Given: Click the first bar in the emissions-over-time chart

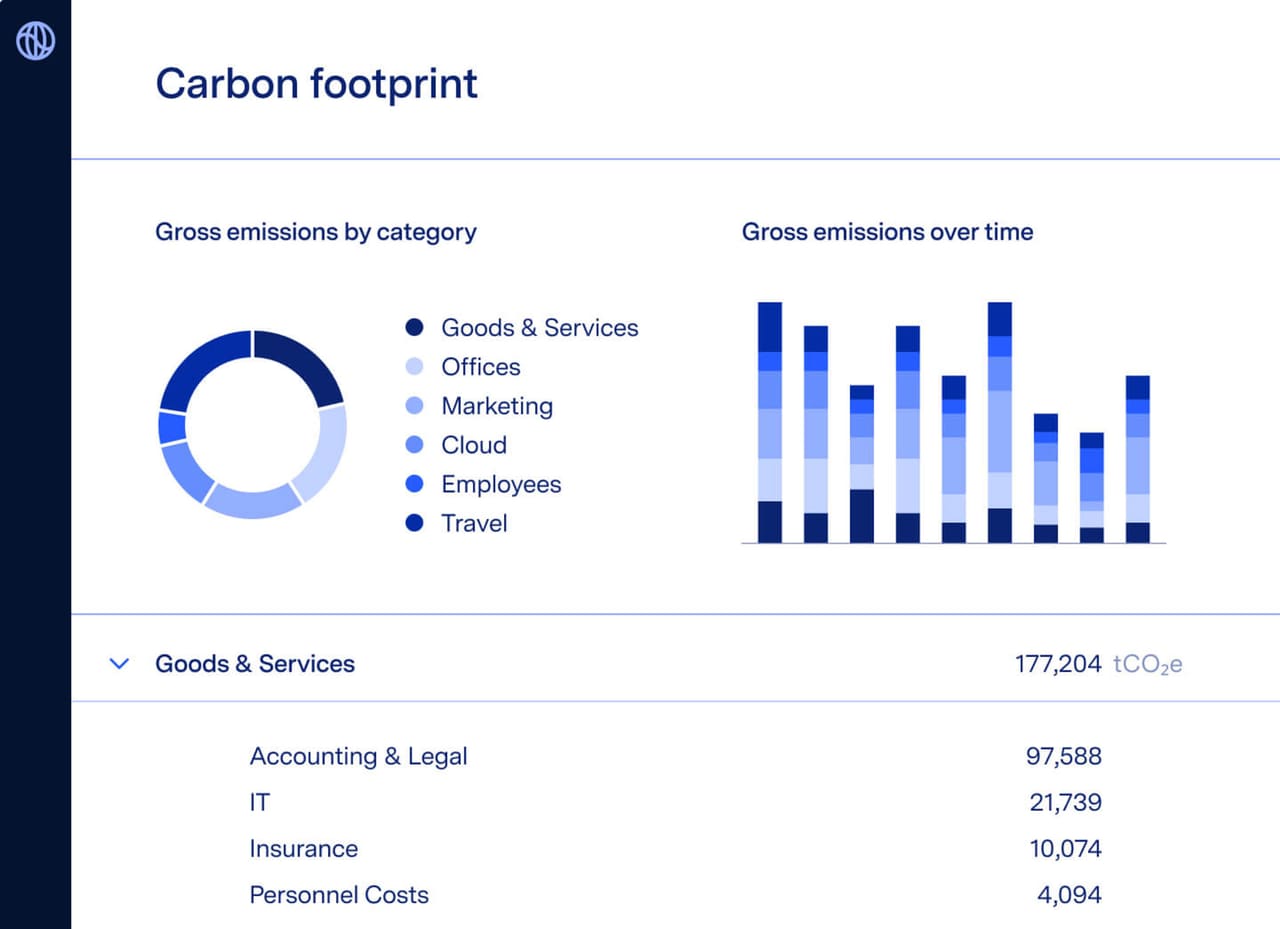Looking at the screenshot, I should (770, 422).
